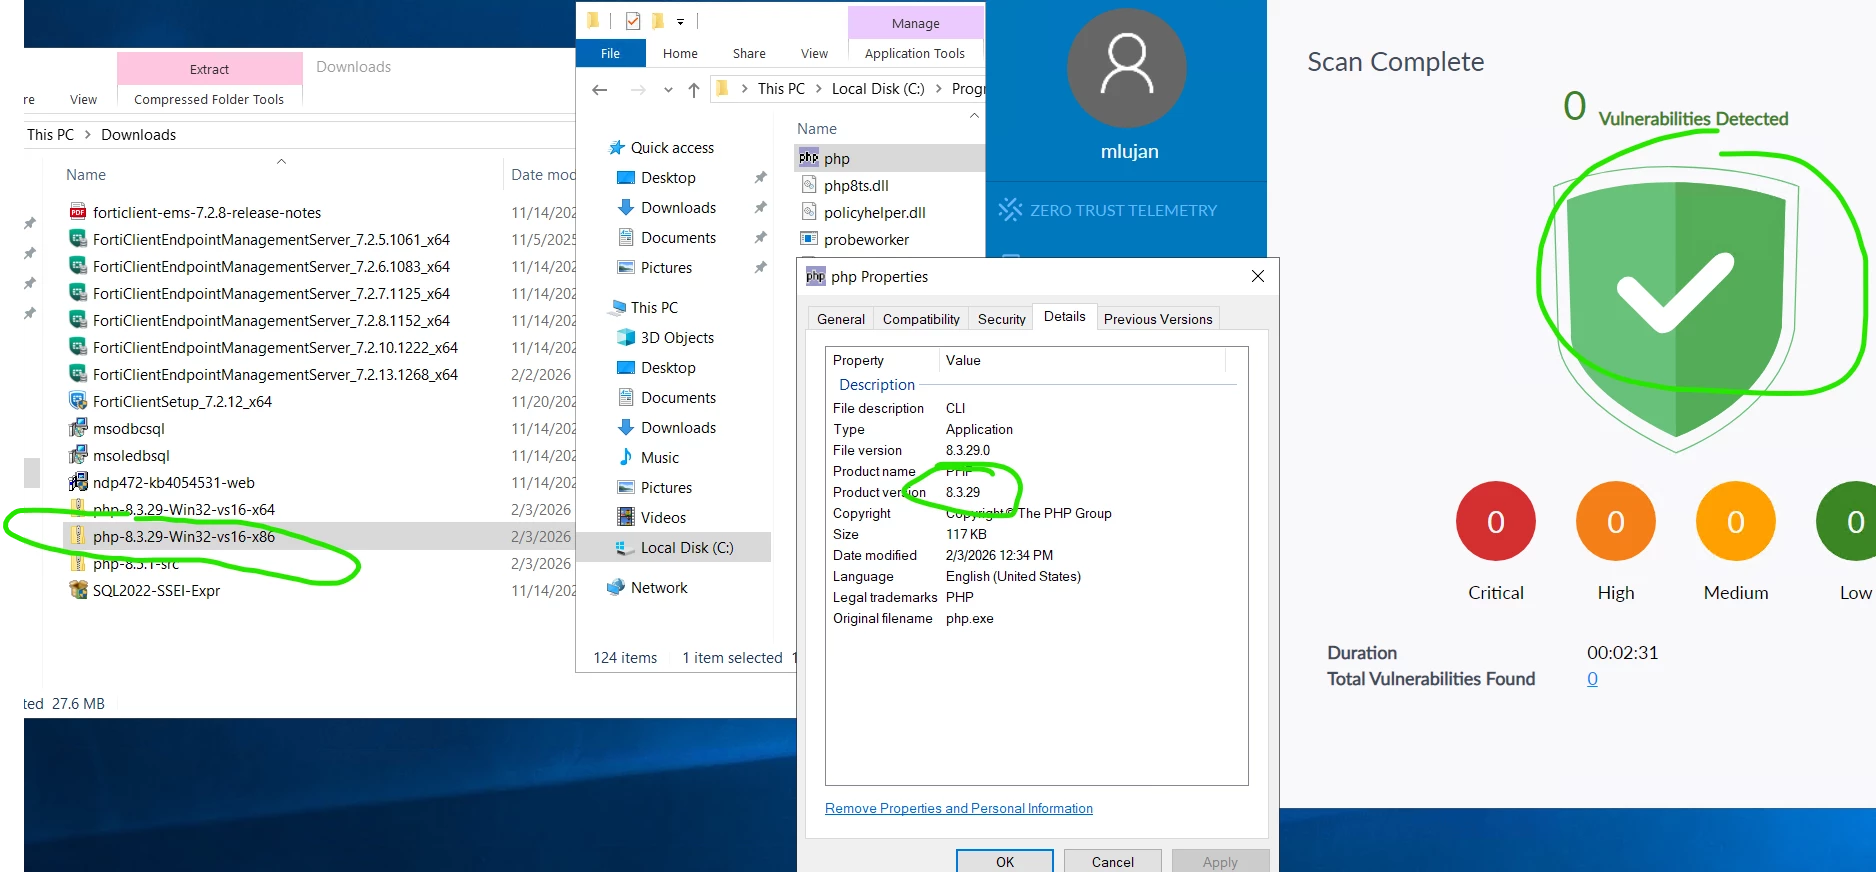Click the Critical vulnerabilities count circle
The height and width of the screenshot is (872, 1876).
click(1496, 521)
